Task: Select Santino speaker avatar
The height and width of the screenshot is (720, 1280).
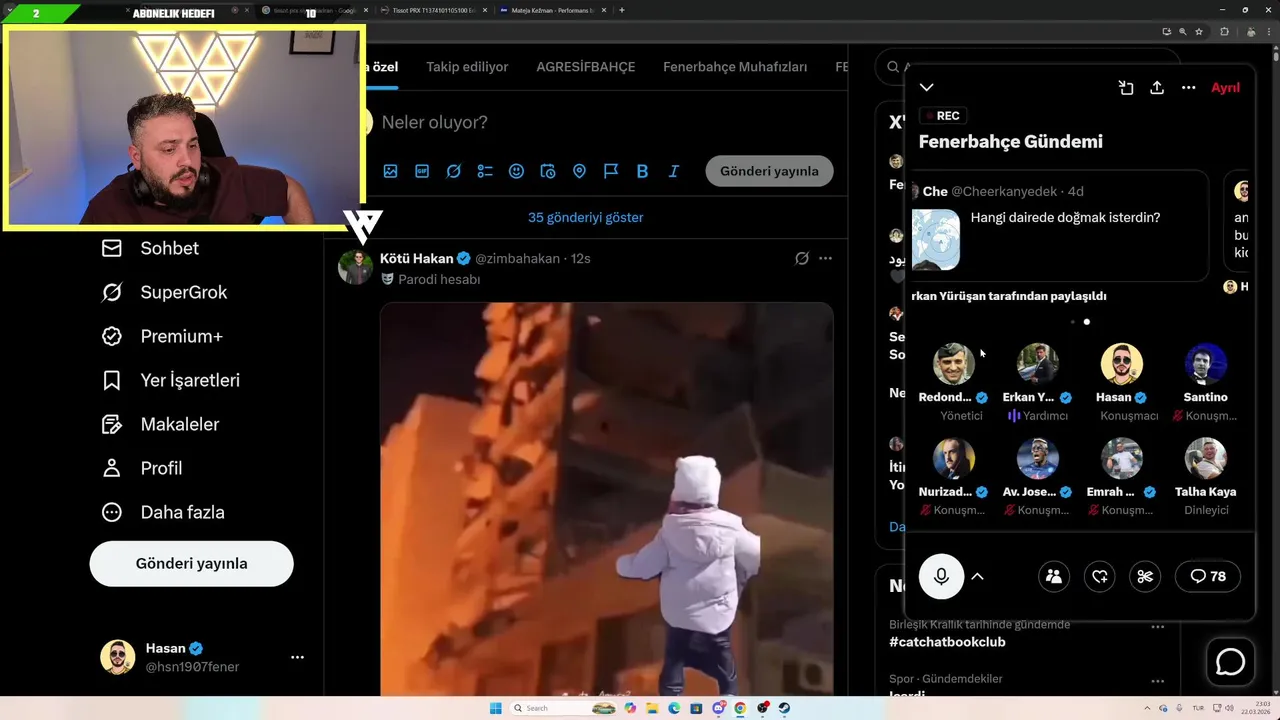Action: pos(1206,364)
